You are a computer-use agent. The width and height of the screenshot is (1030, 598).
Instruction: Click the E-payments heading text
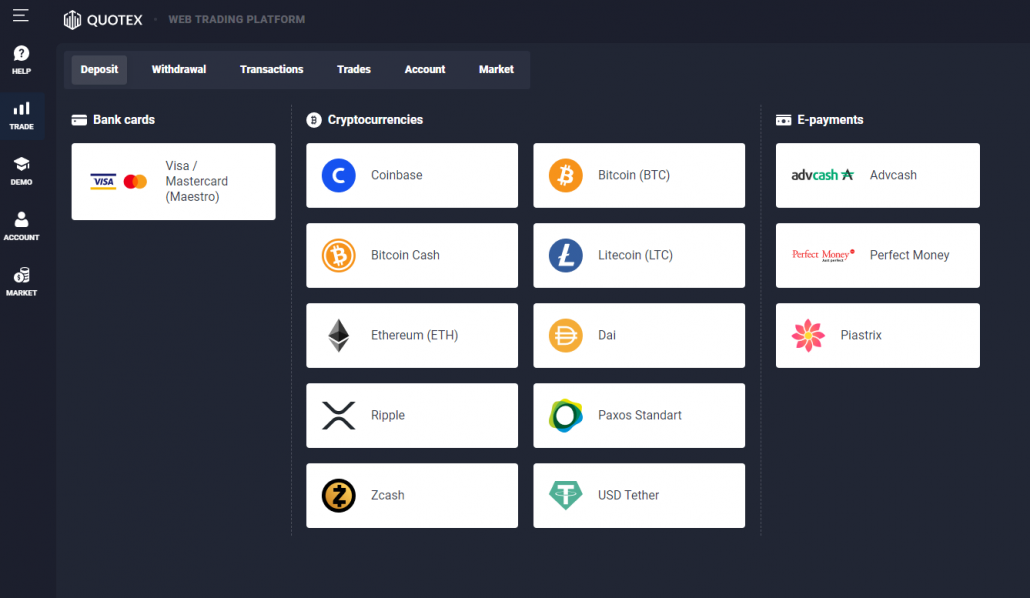[x=830, y=120]
